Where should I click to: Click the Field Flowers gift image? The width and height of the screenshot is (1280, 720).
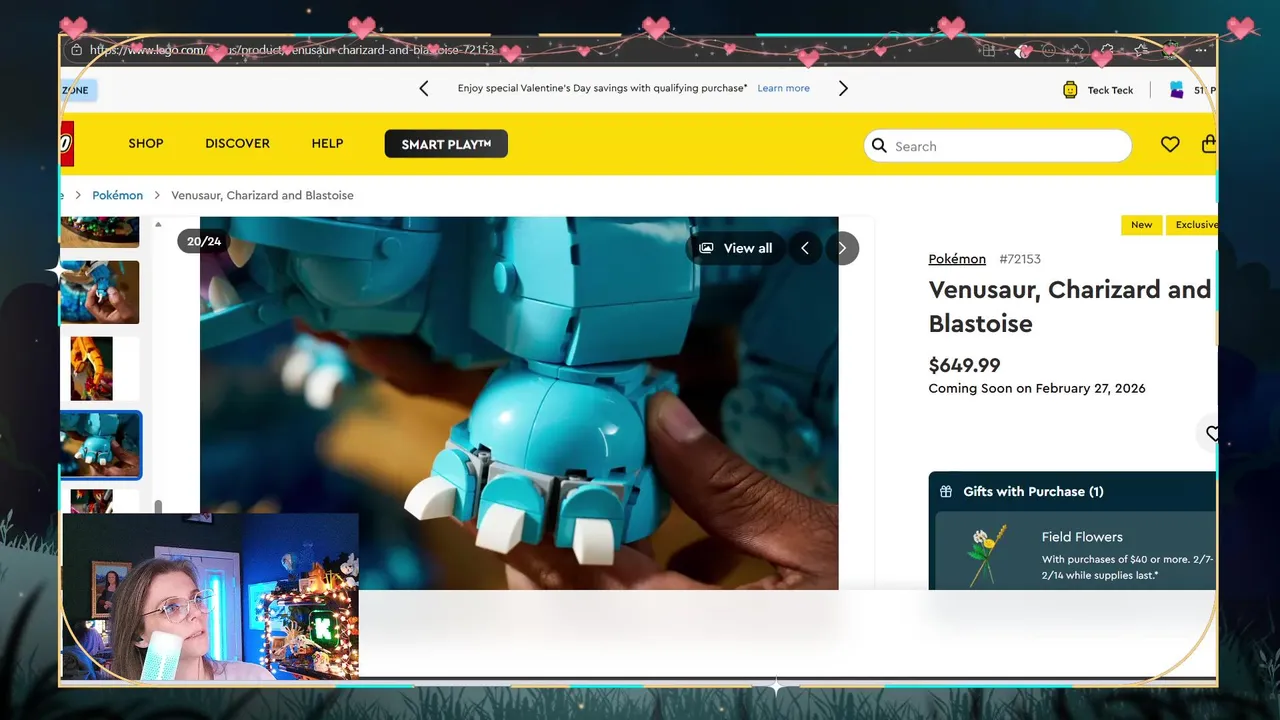tap(986, 556)
